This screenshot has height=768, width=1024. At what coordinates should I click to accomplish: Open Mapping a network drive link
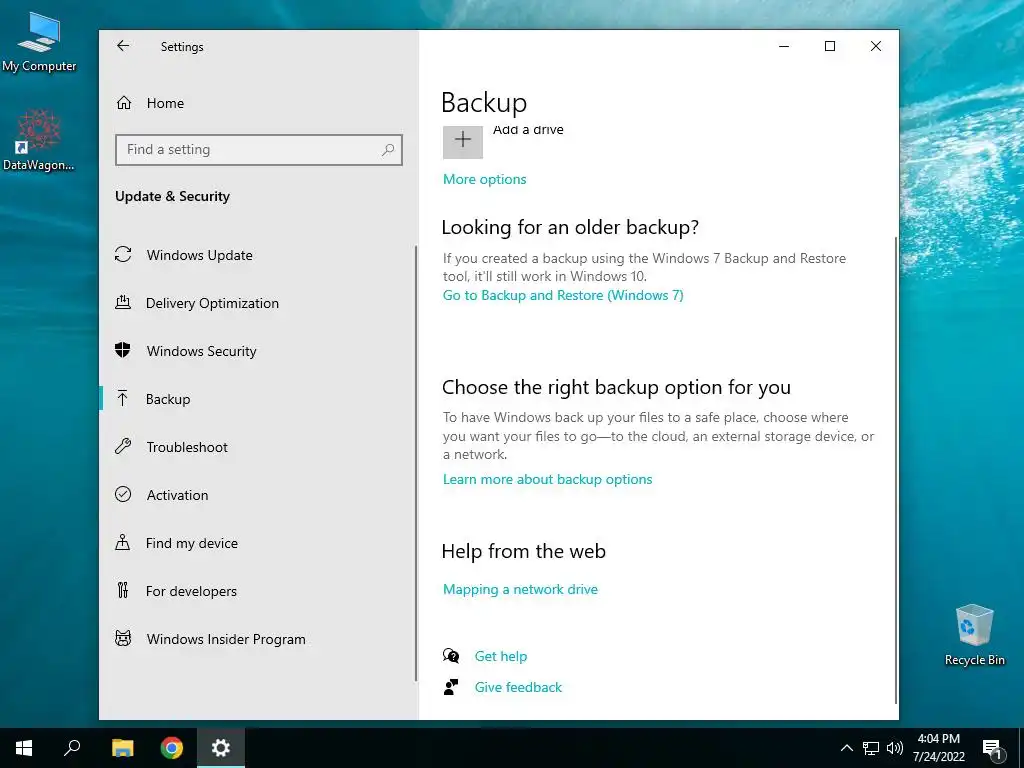(x=520, y=589)
